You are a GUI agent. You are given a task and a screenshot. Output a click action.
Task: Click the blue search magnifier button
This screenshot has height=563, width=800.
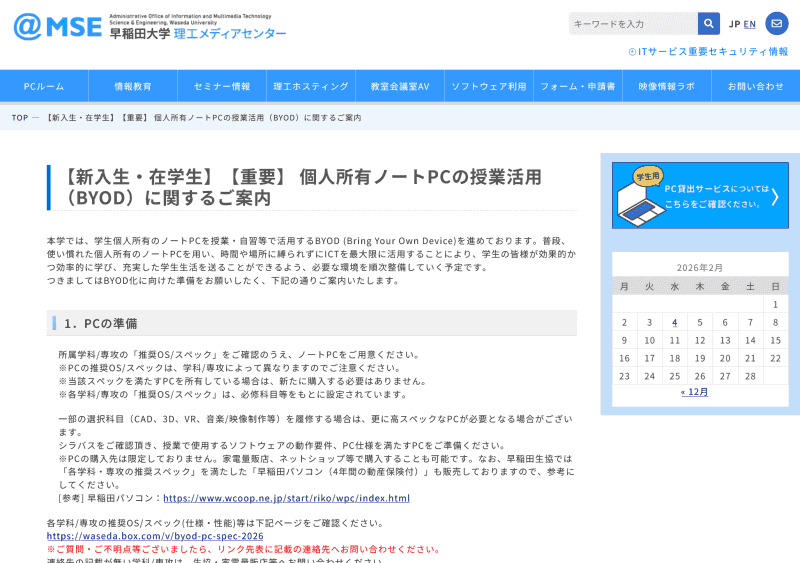(709, 23)
